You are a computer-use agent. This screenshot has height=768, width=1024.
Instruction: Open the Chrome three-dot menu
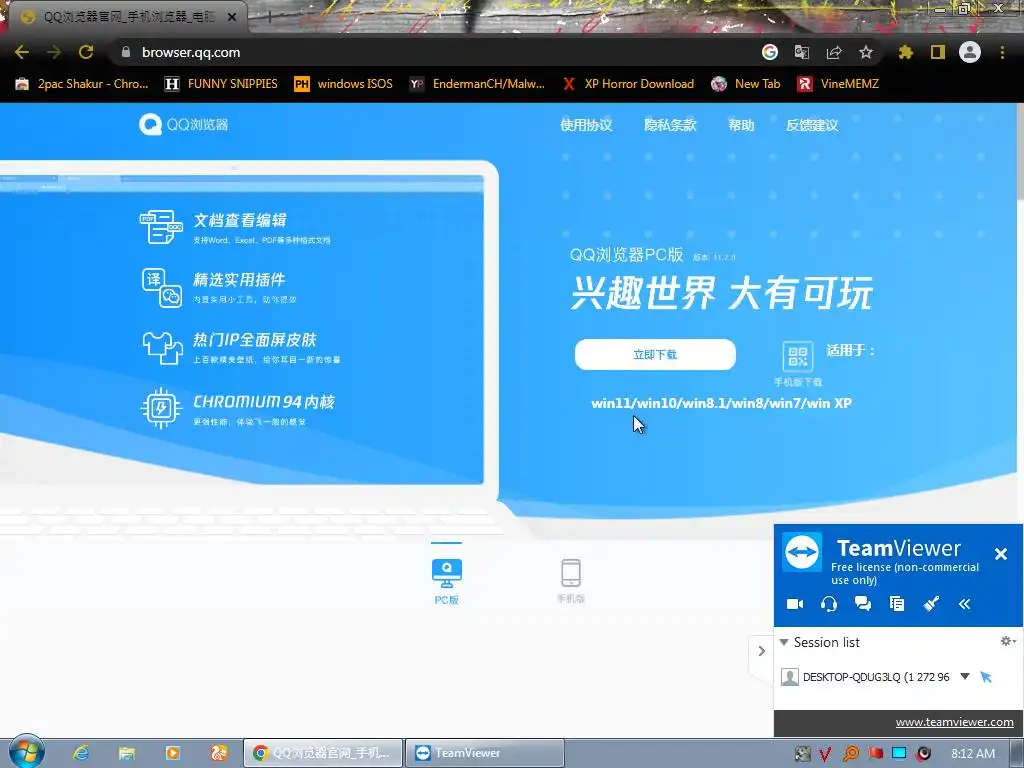(1002, 52)
